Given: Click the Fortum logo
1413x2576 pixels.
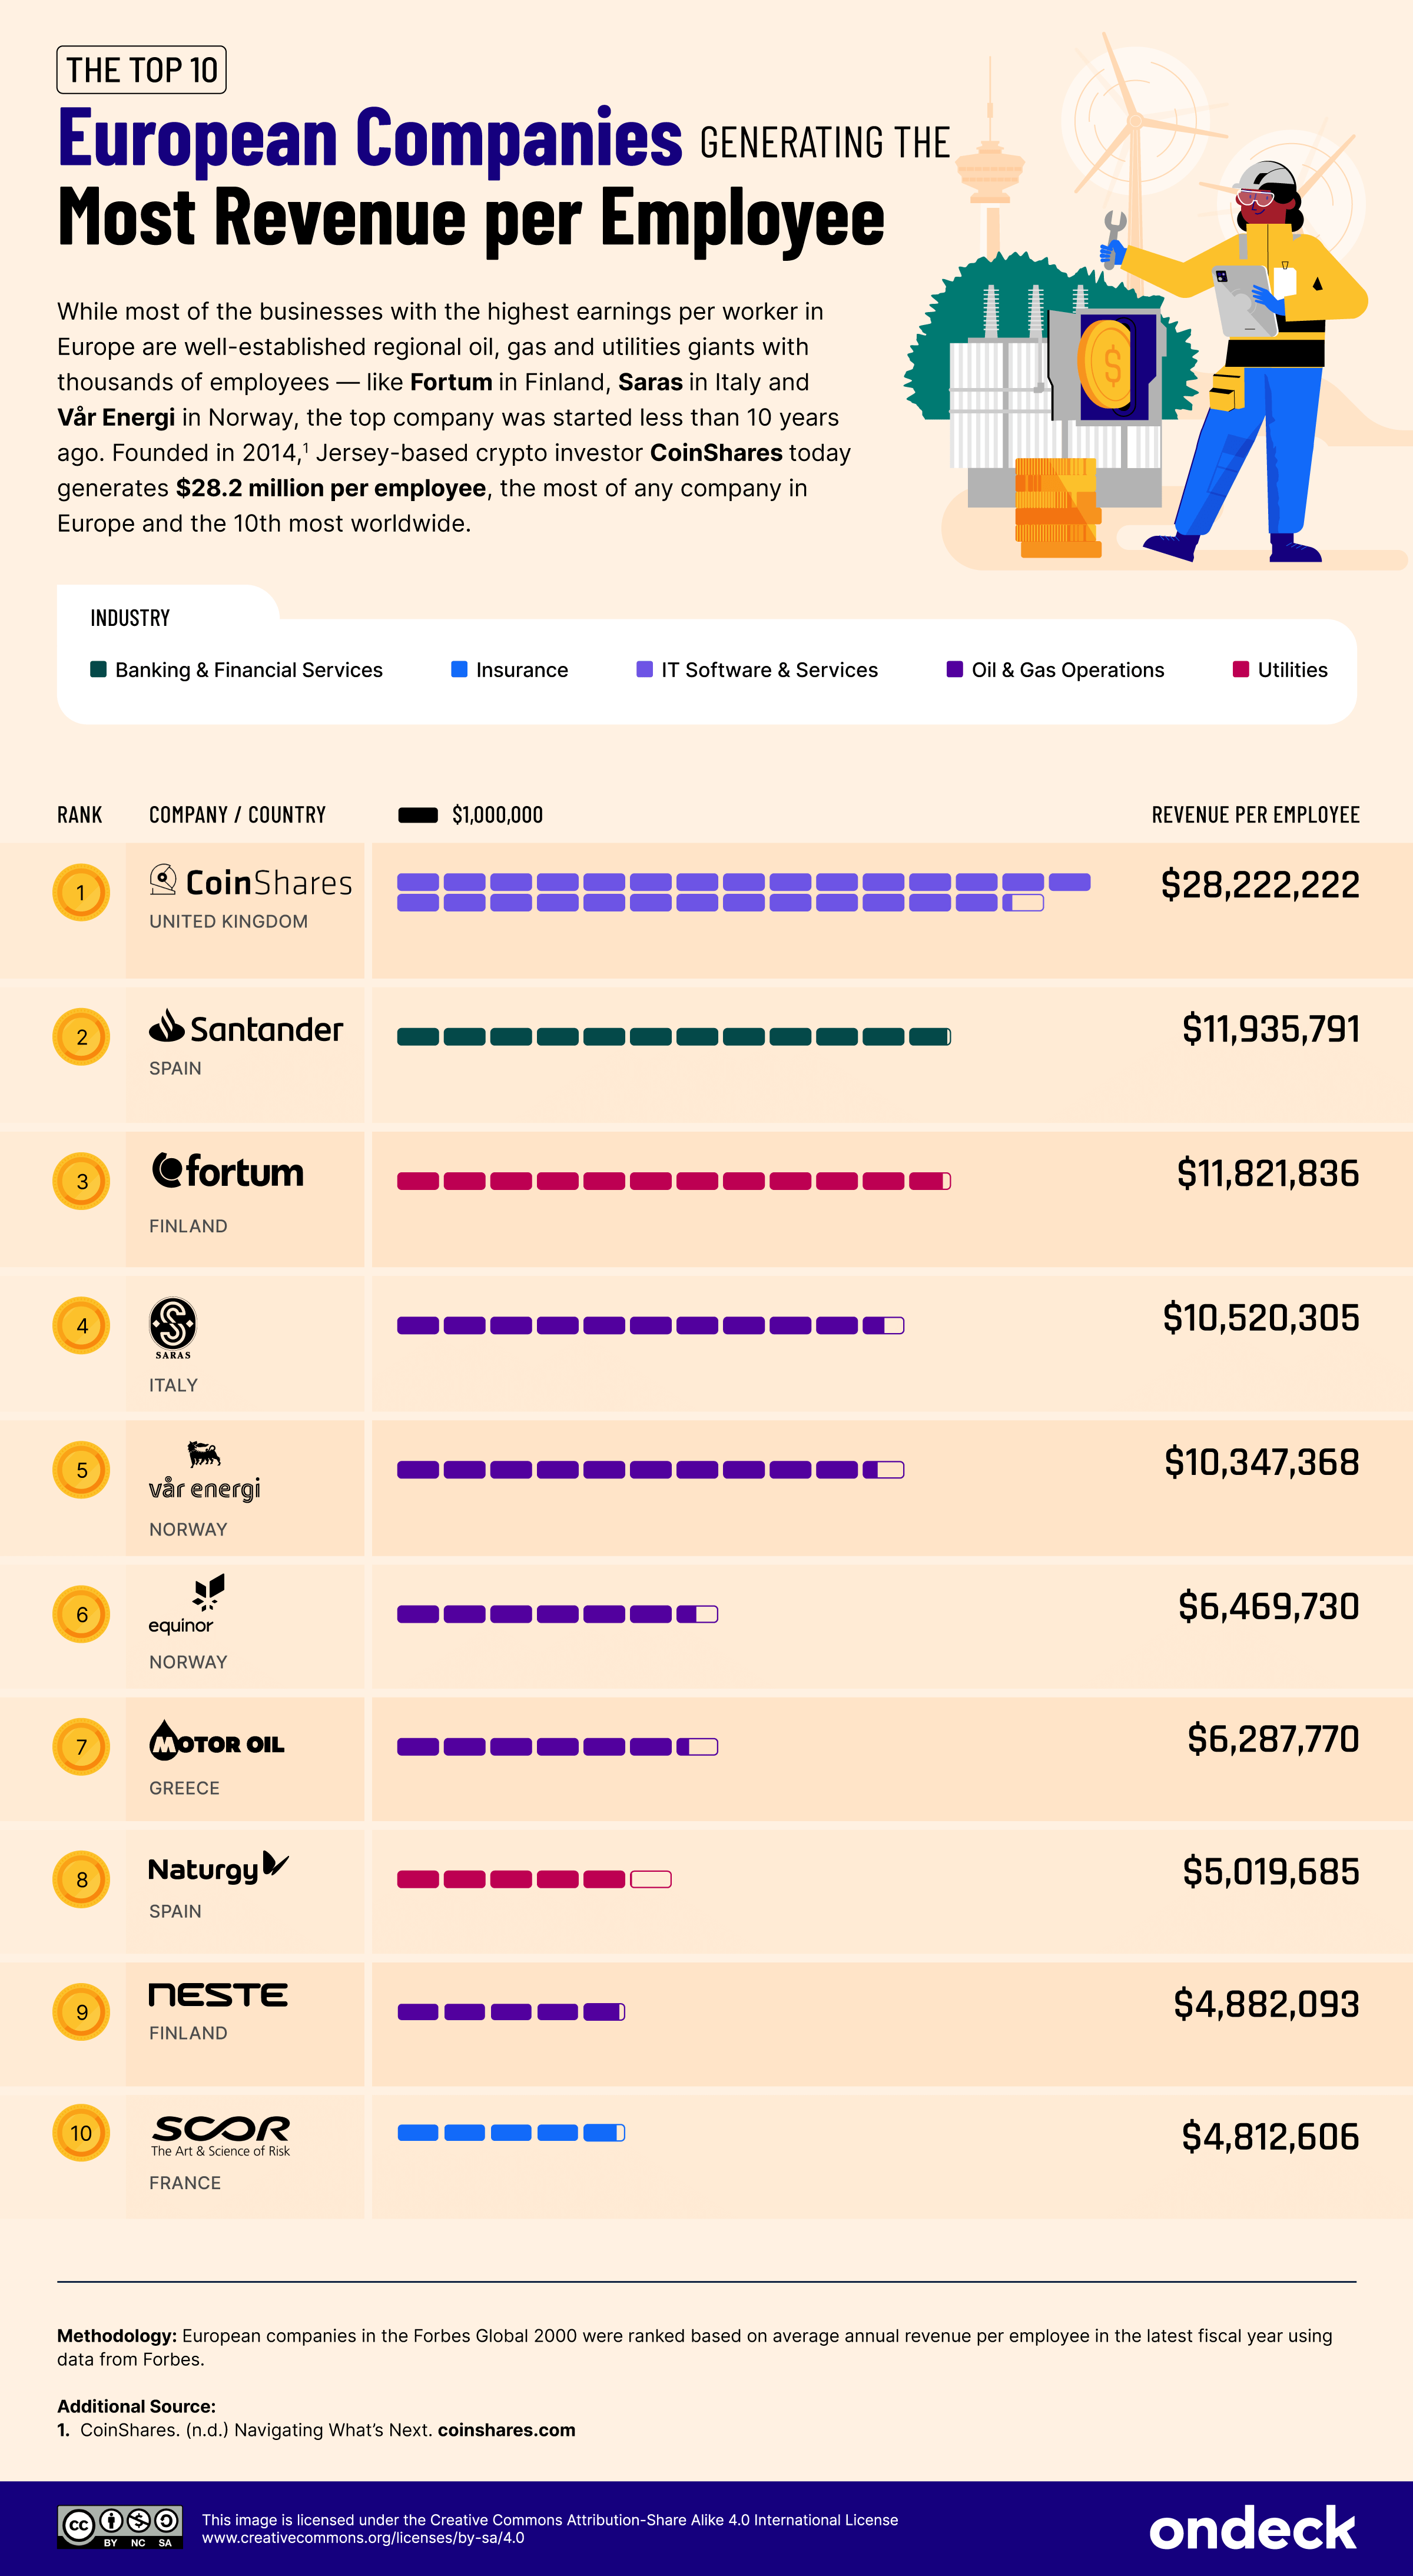Looking at the screenshot, I should (x=227, y=1171).
